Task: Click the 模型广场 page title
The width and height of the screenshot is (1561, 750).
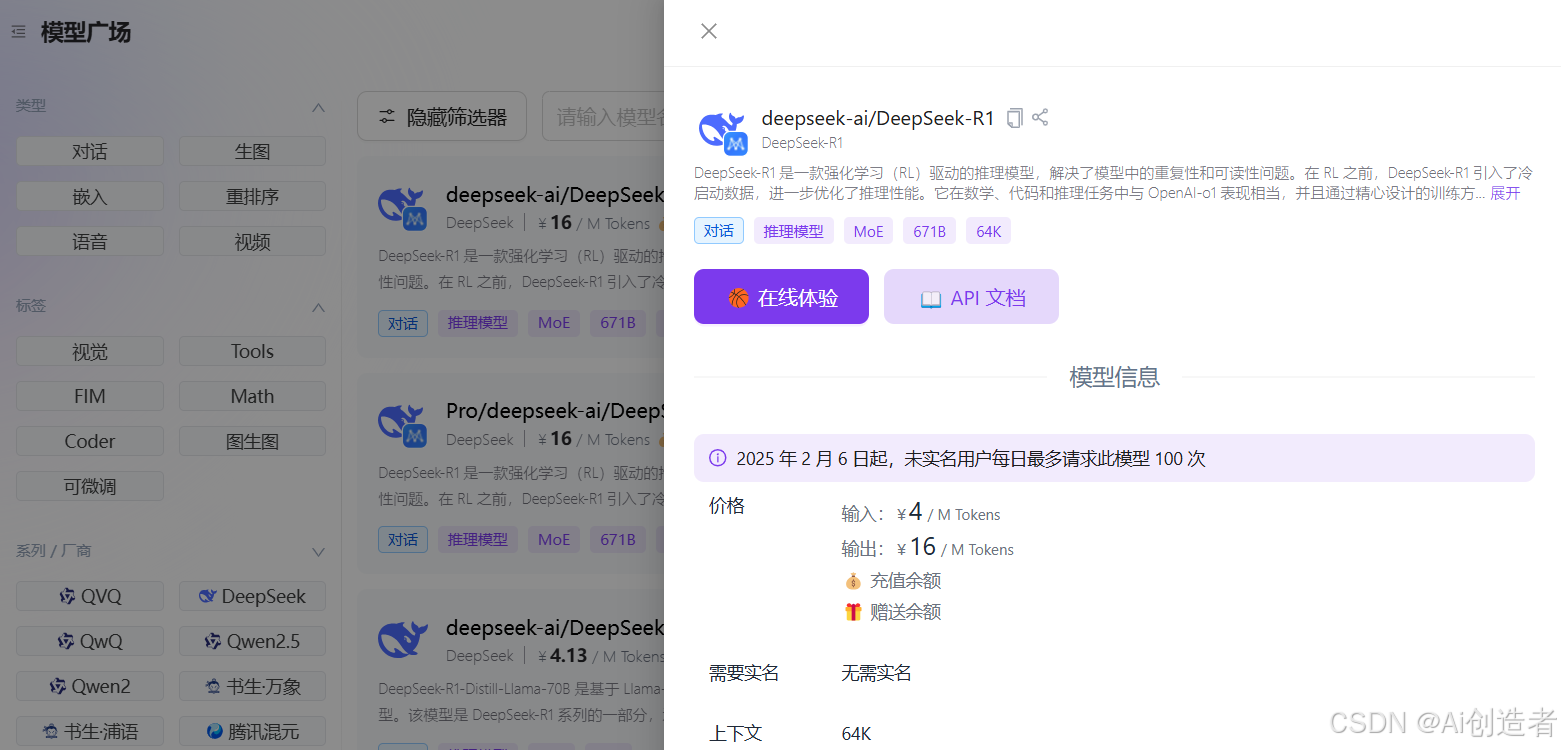Action: 86,32
